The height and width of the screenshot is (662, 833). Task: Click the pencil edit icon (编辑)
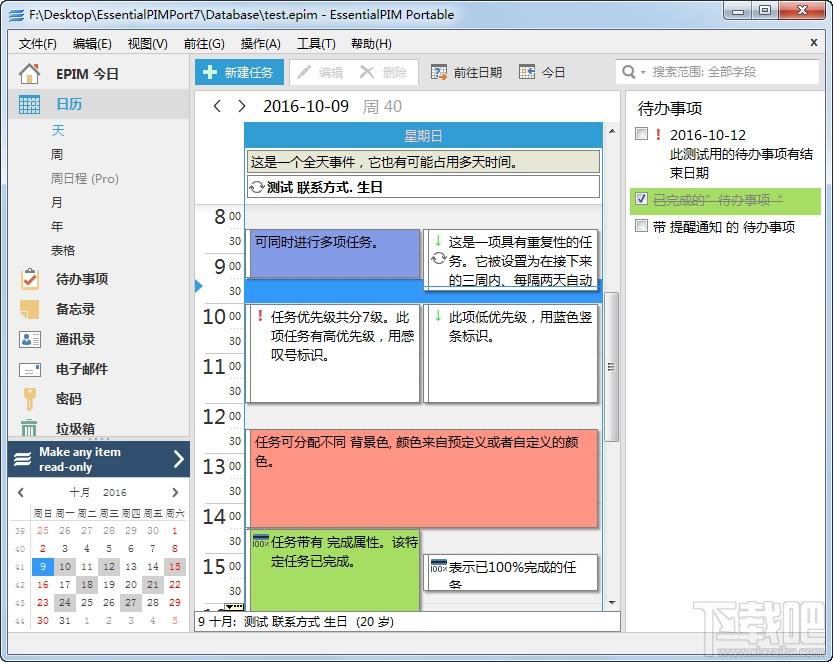click(x=304, y=72)
